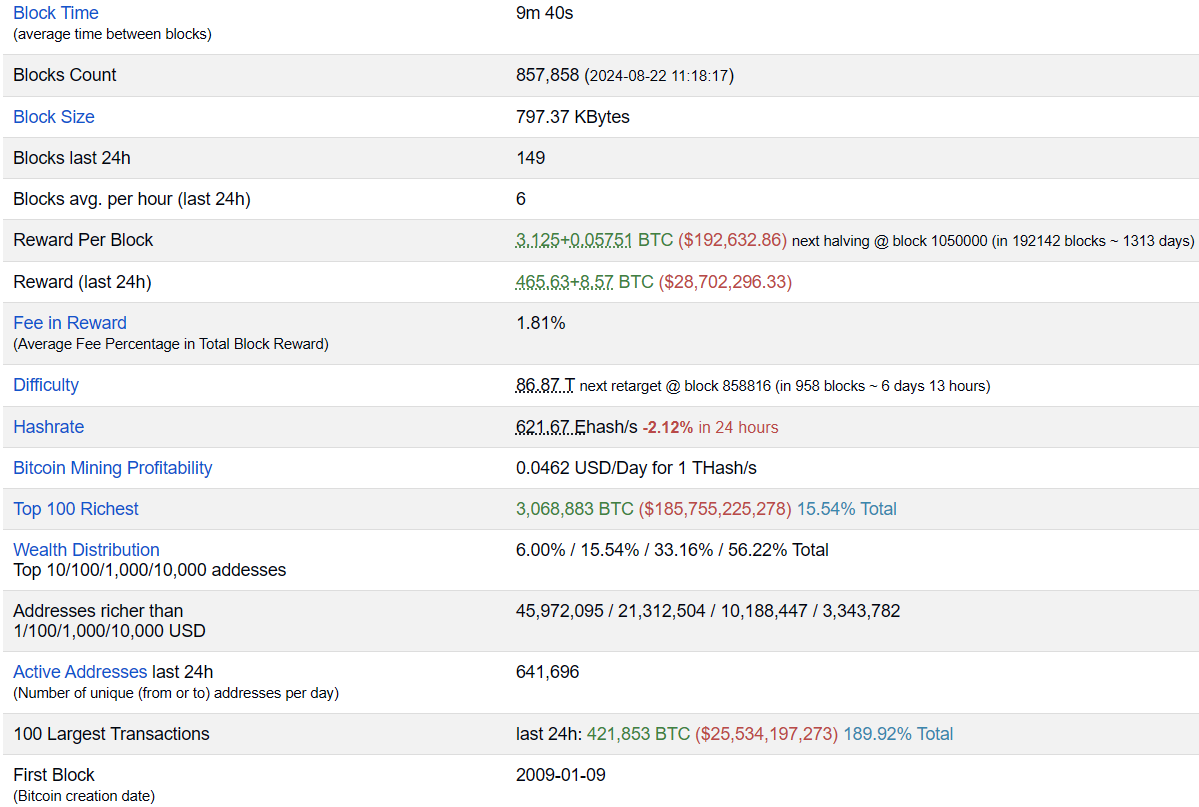This screenshot has width=1199, height=807.
Task: Open the Hashrate link
Action: 48,427
